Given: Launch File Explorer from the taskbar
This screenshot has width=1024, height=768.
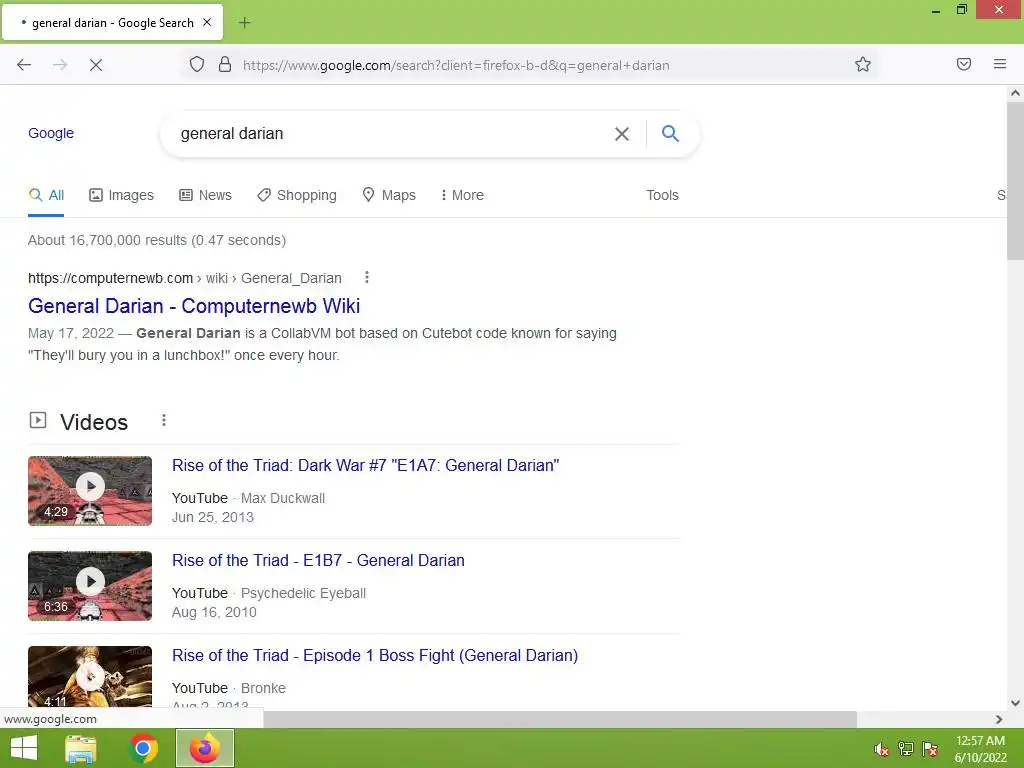Looking at the screenshot, I should tap(81, 748).
